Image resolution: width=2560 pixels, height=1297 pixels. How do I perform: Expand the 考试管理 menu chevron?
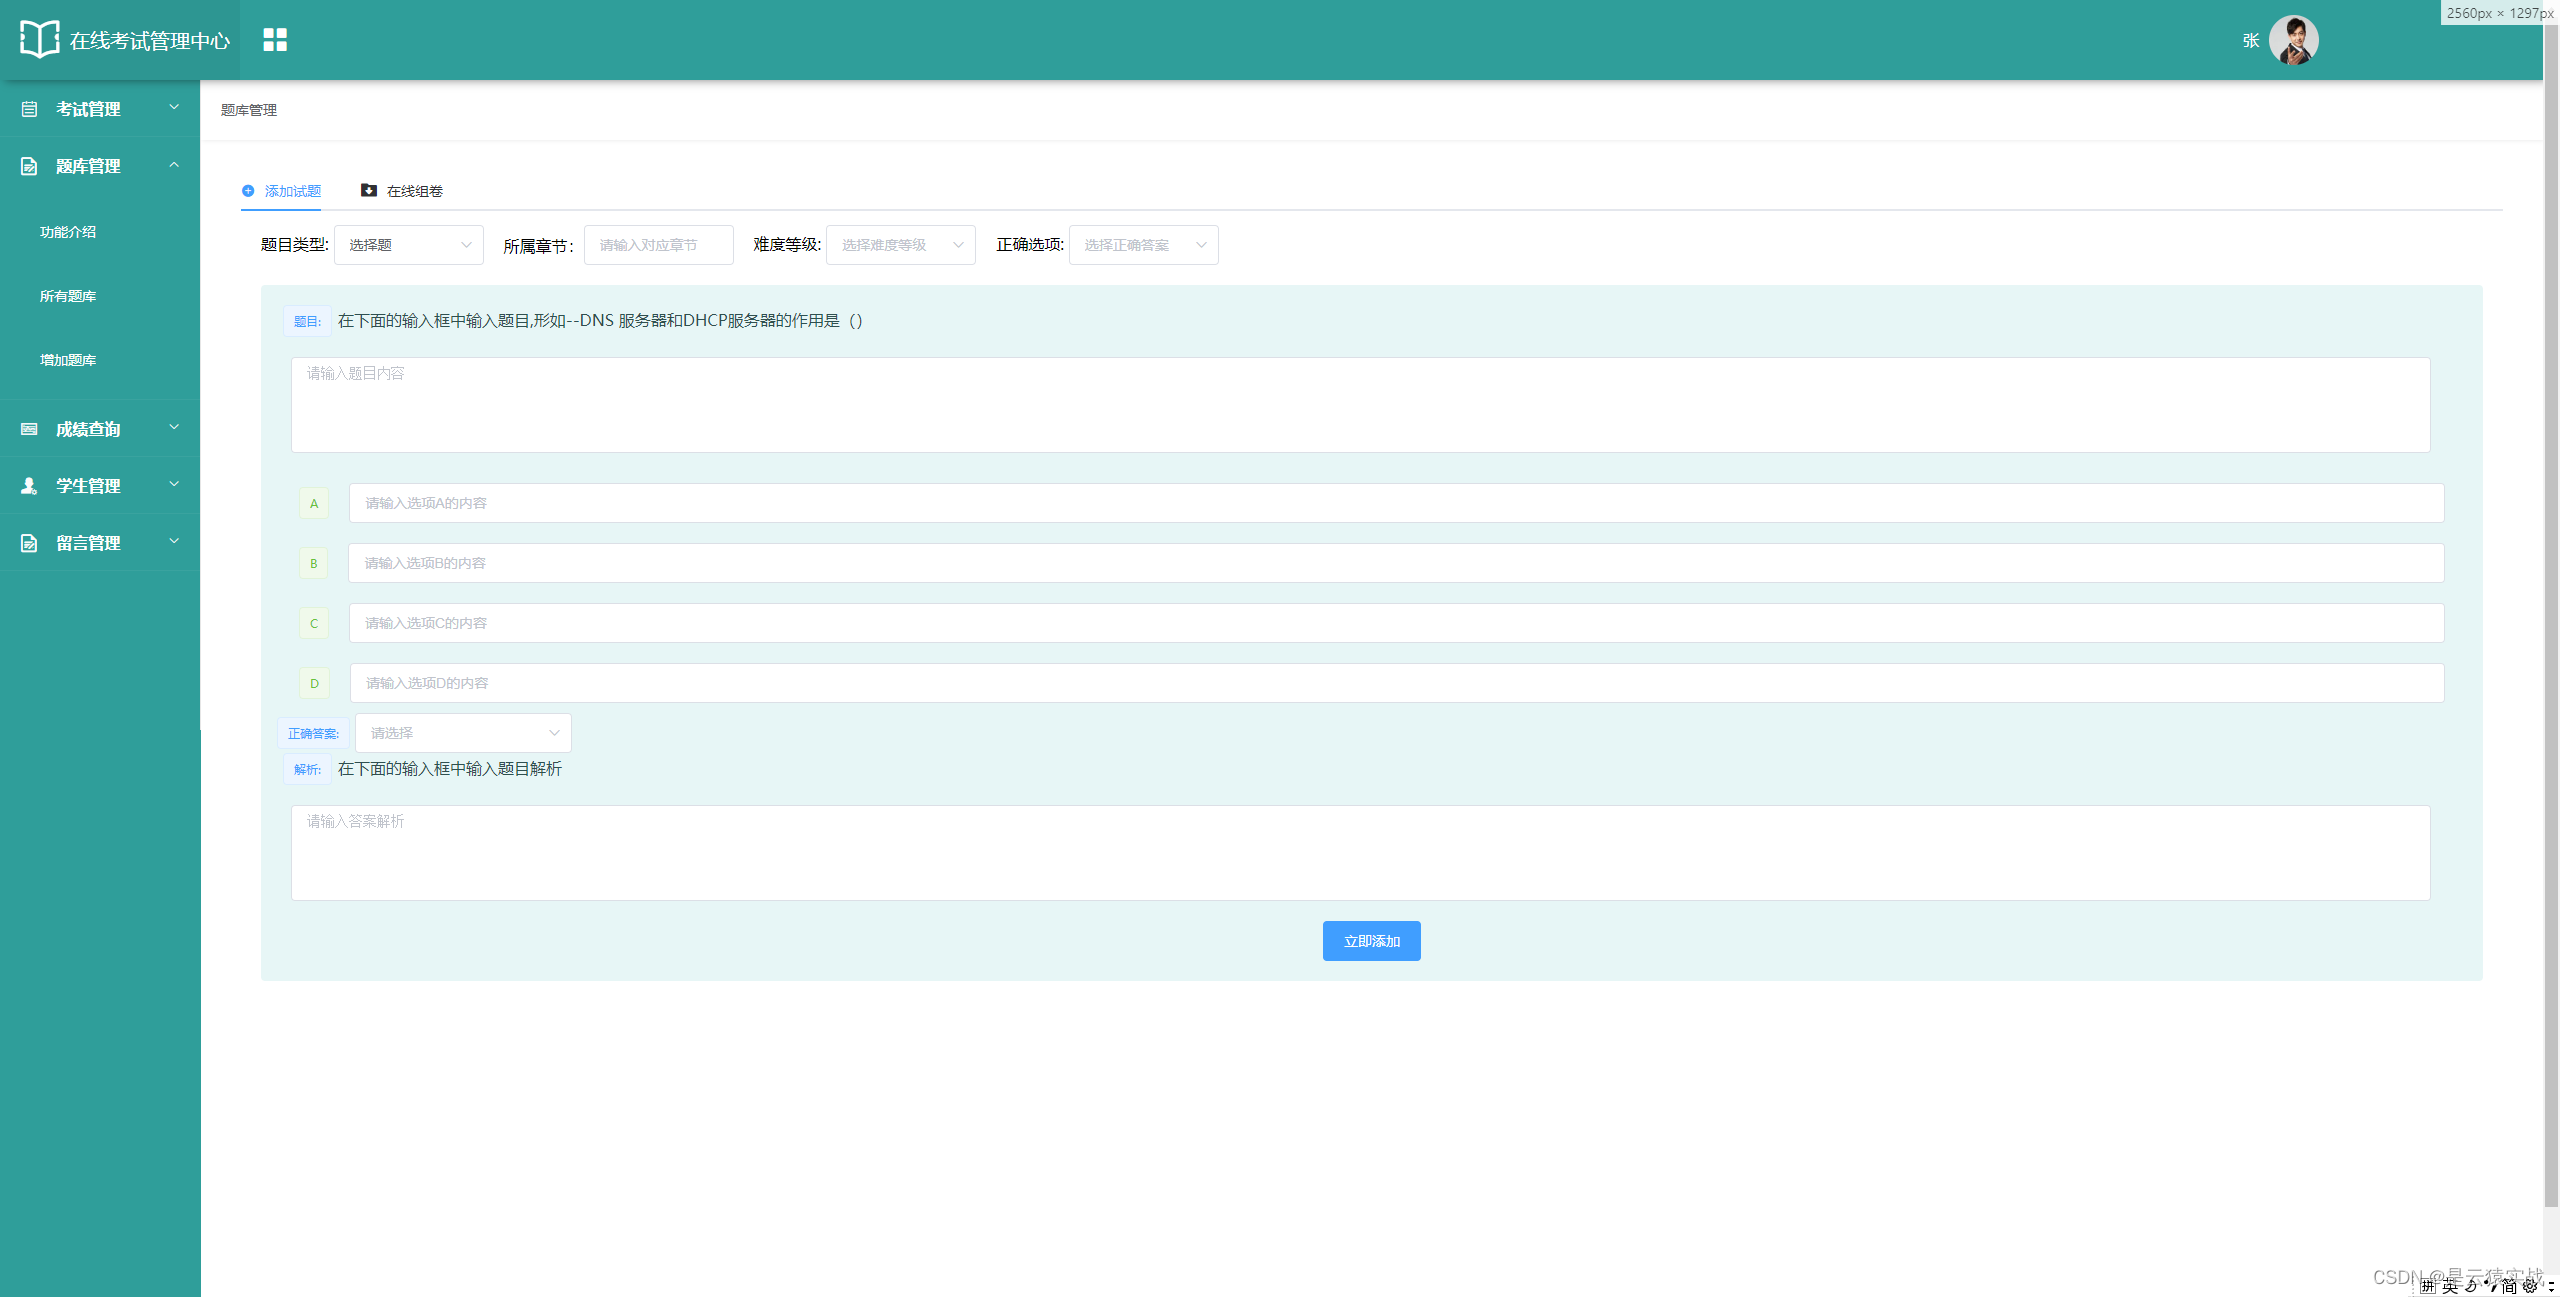coord(174,107)
